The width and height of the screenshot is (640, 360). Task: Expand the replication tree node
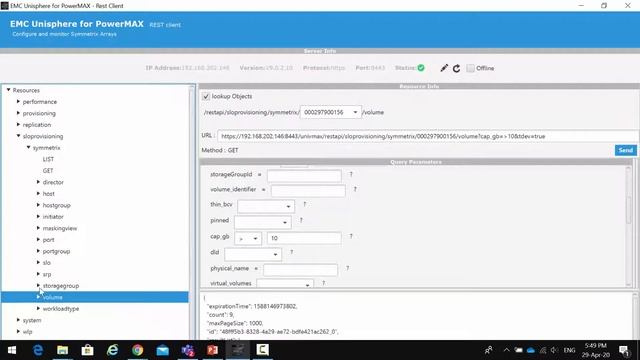tap(18, 124)
